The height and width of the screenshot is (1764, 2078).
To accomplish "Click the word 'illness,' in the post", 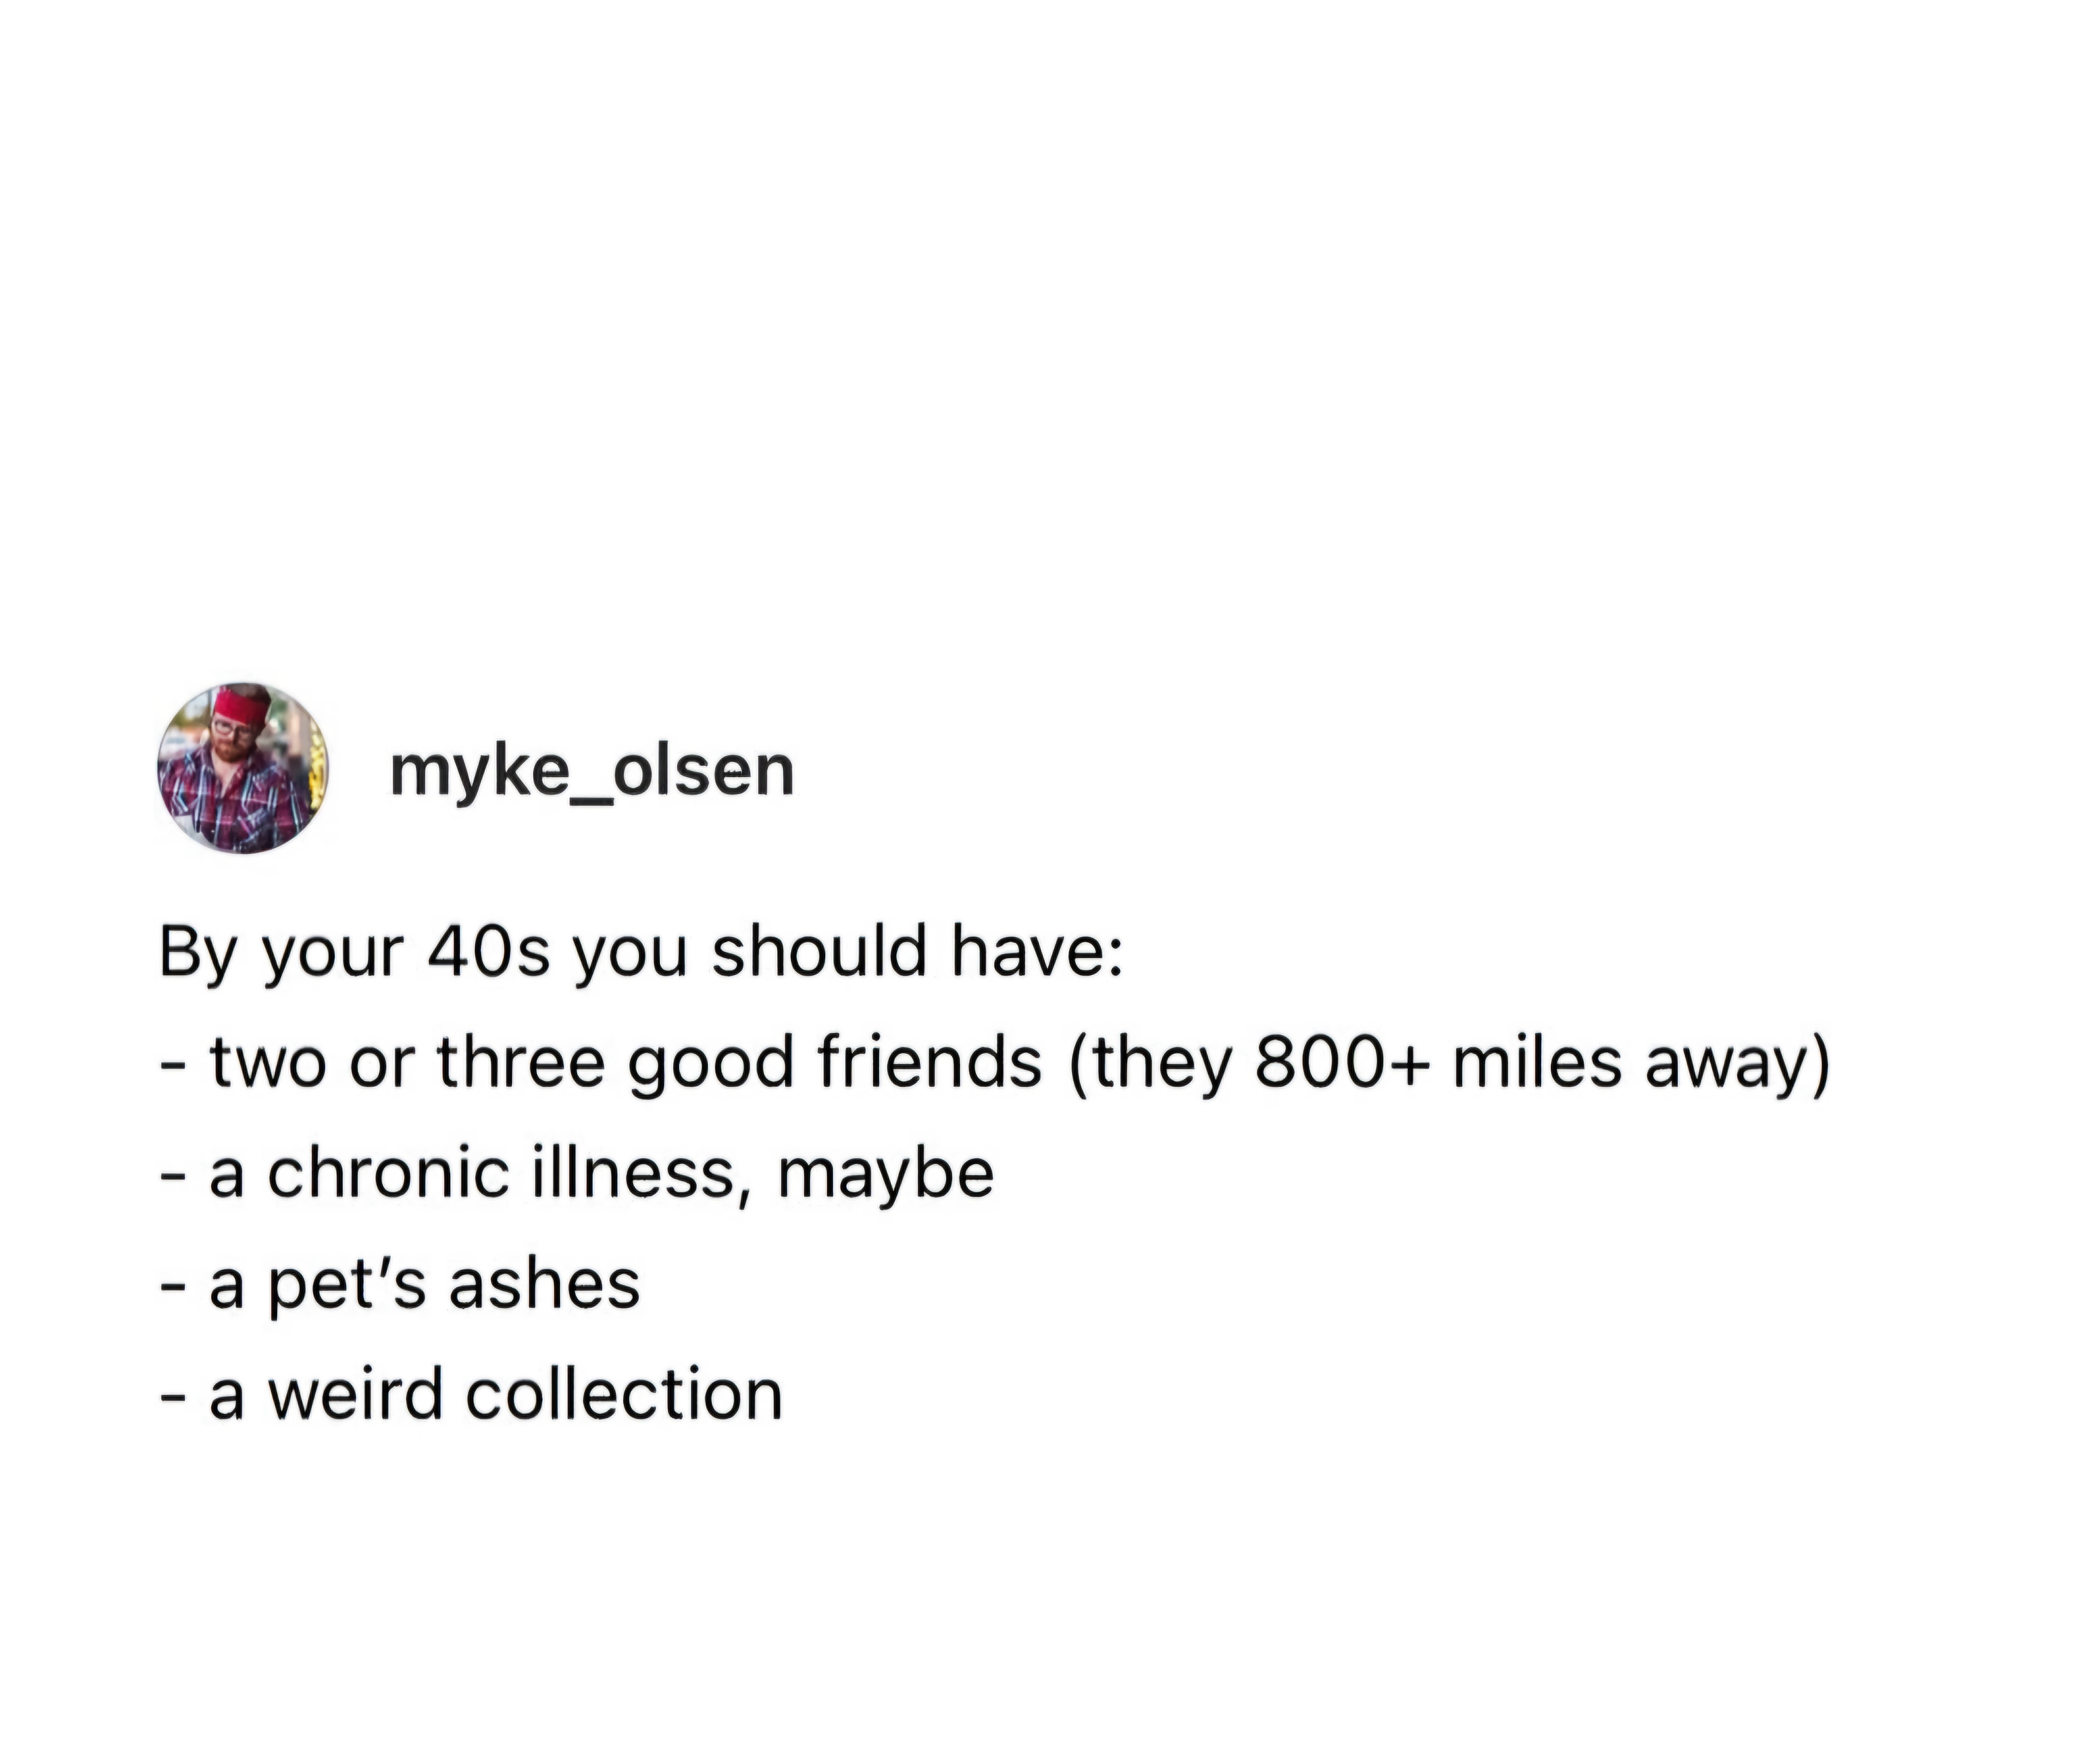I will pos(643,1174).
